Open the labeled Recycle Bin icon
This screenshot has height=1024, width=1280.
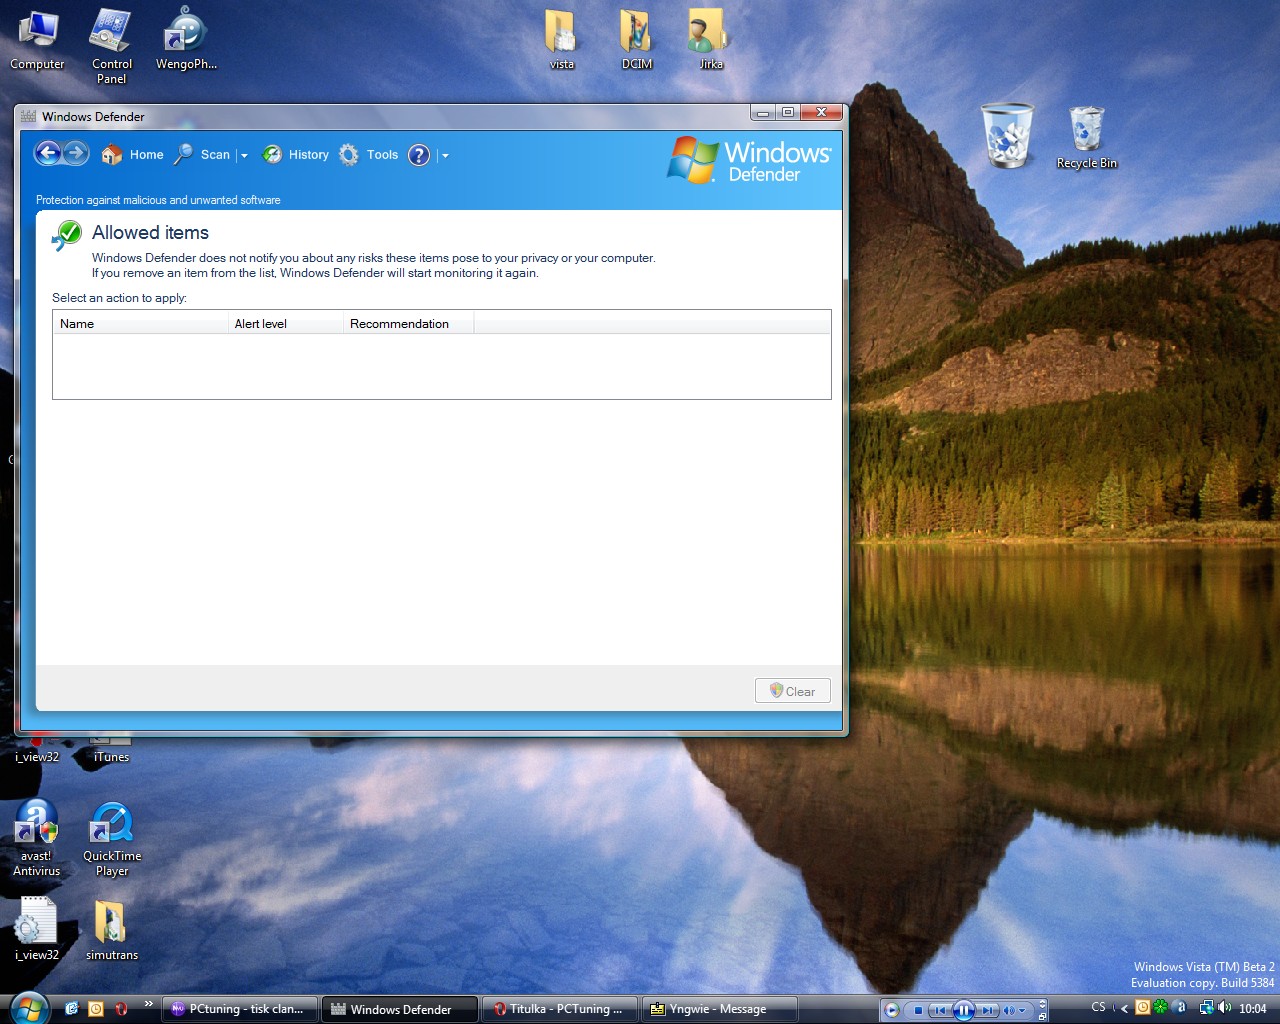[x=1086, y=137]
